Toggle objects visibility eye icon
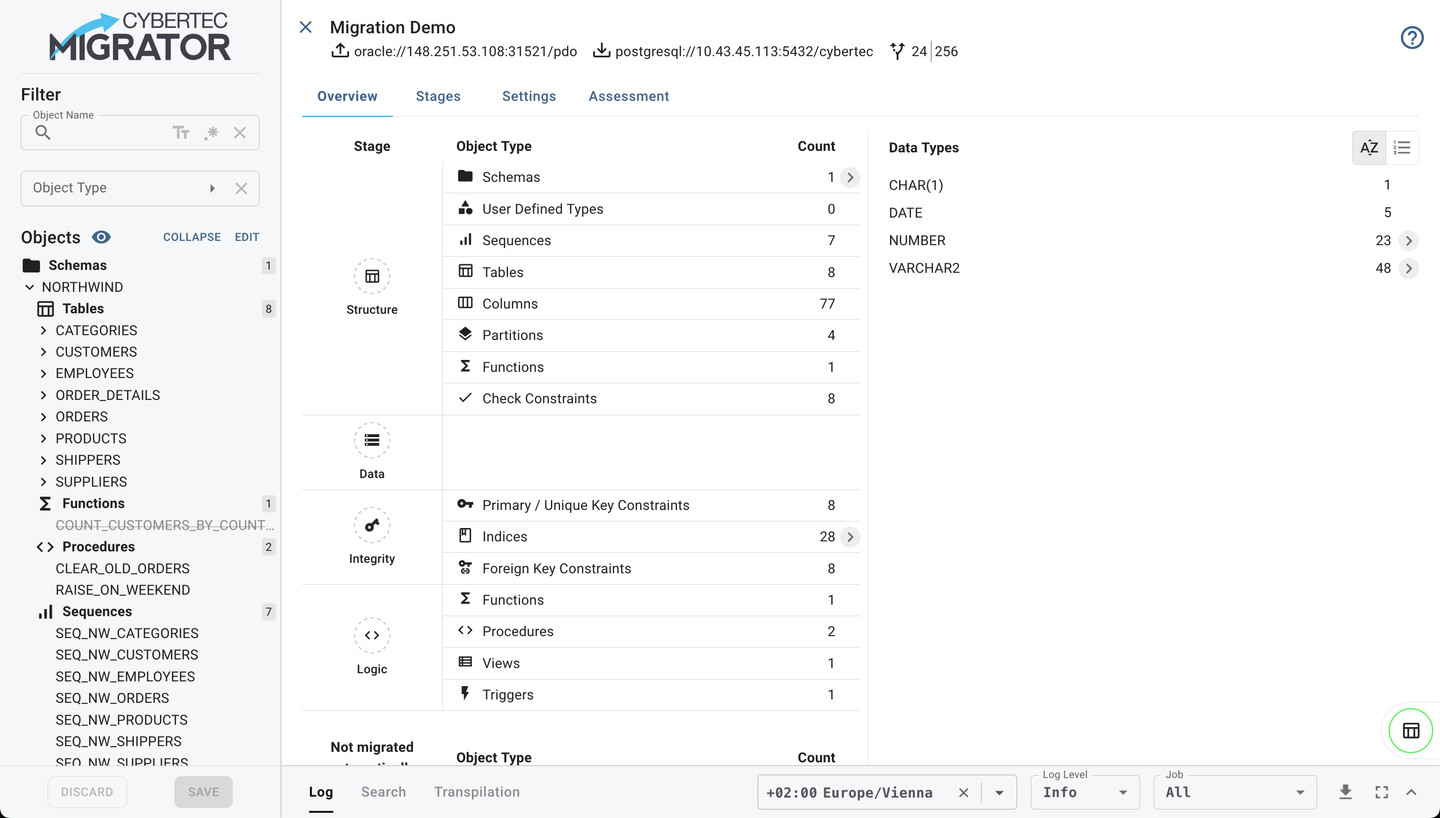The height and width of the screenshot is (818, 1440). (101, 237)
